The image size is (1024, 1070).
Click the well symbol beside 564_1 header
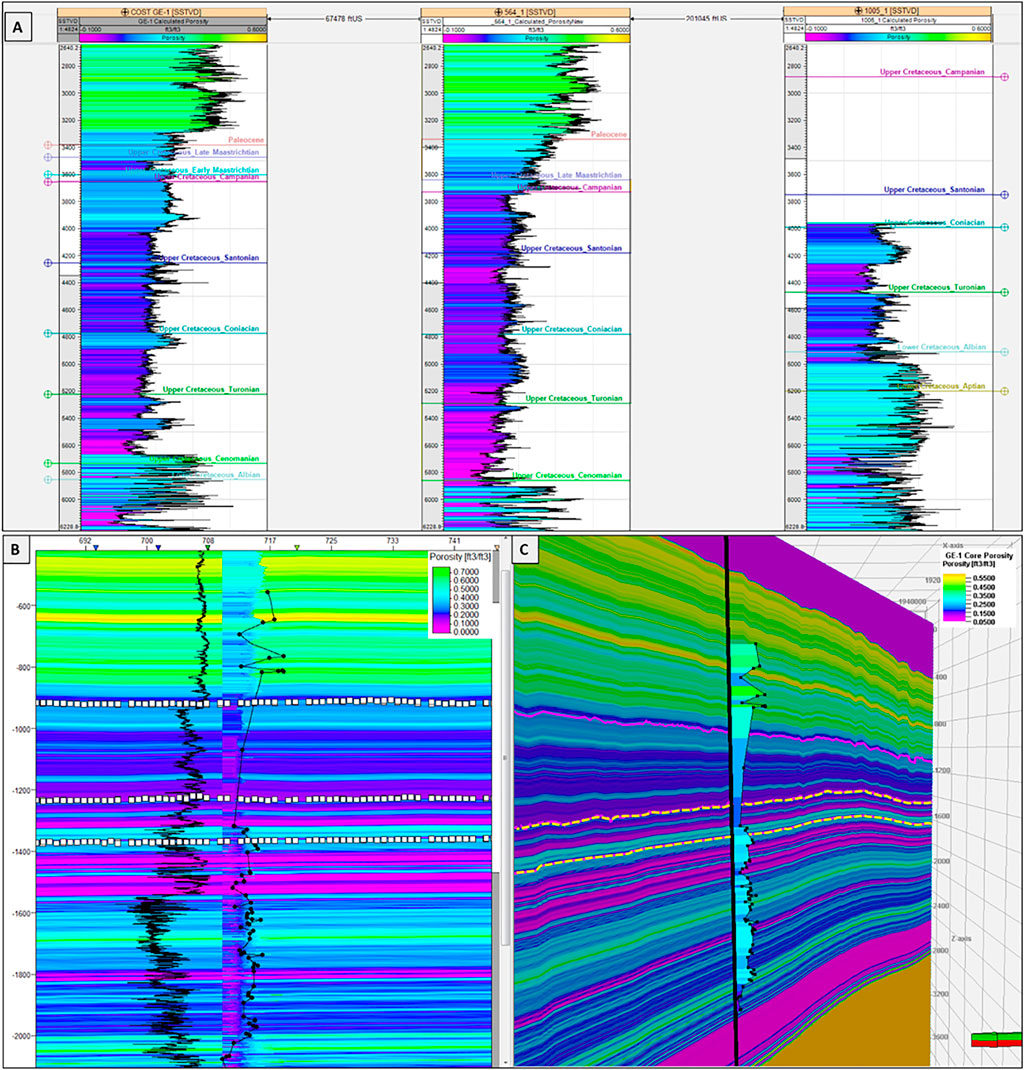(499, 12)
